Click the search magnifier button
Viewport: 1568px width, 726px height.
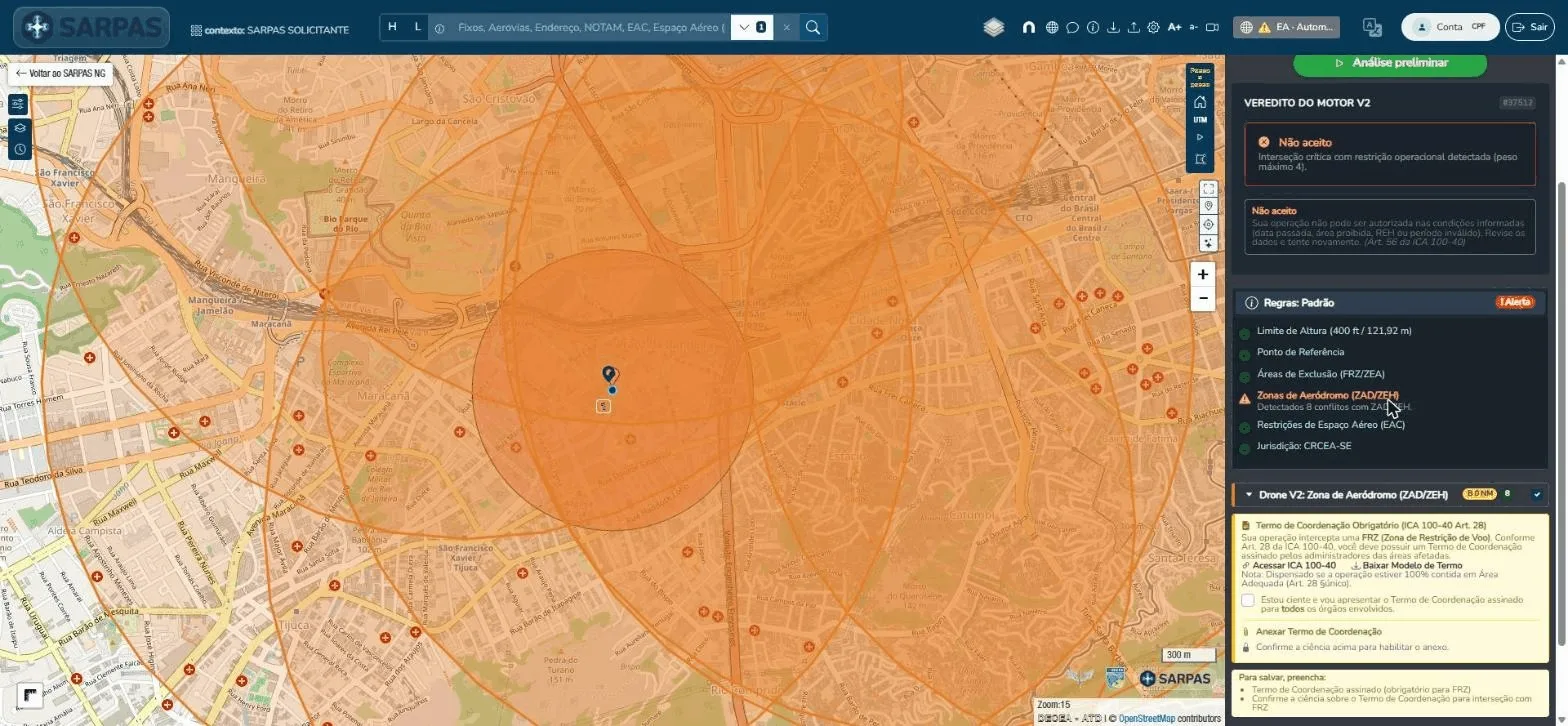point(813,28)
